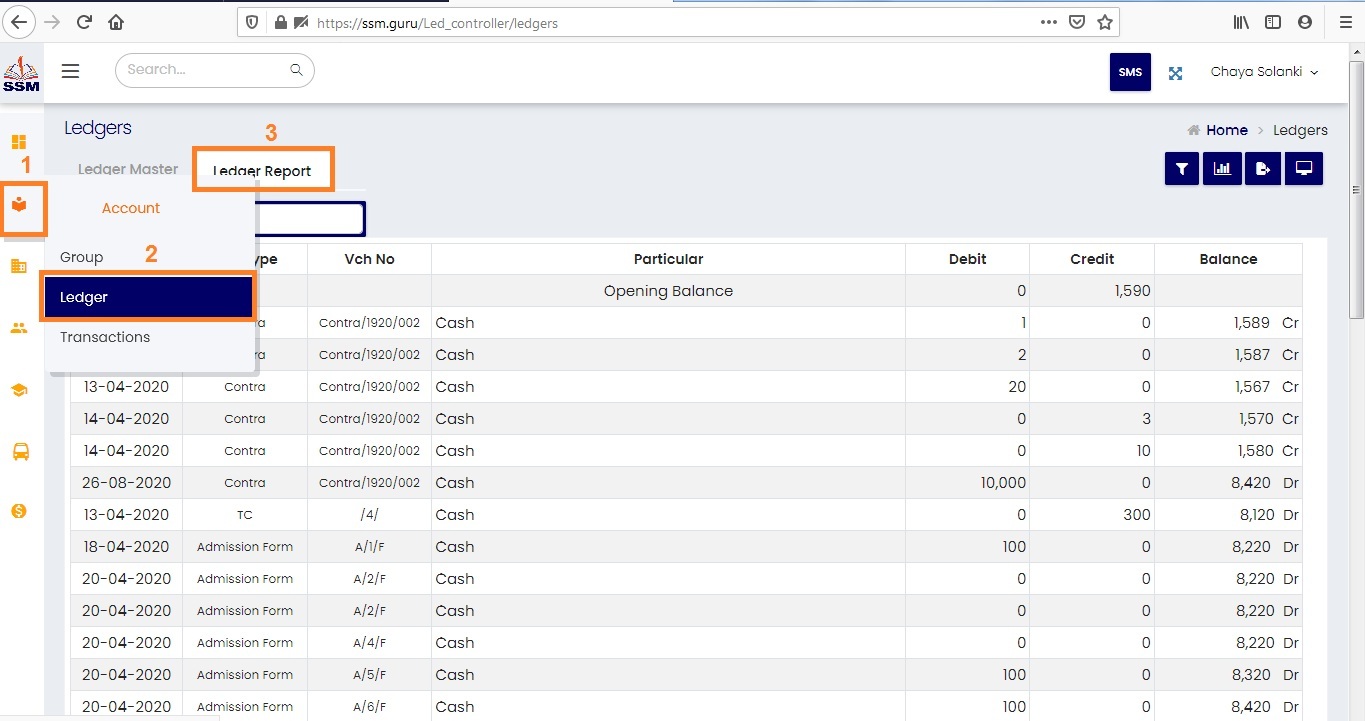Click the bus transport sidebar icon
Screen dimensions: 1365x721
point(19,452)
